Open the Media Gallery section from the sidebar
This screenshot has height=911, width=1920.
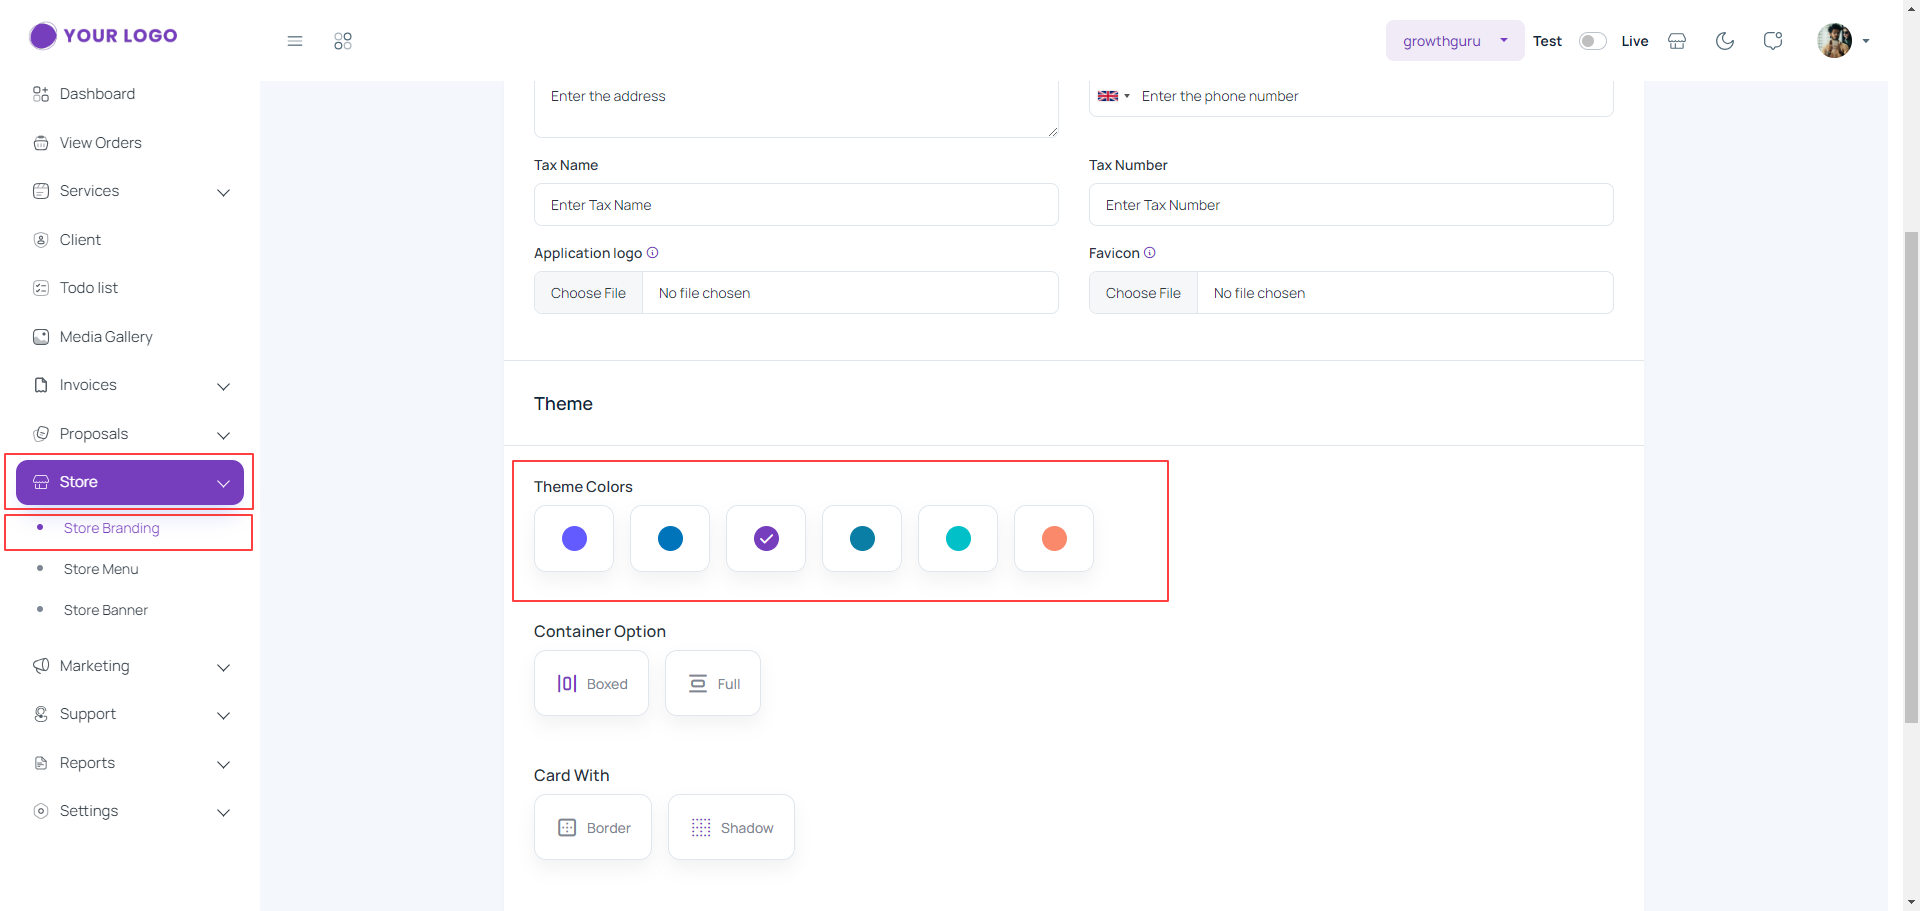[105, 337]
